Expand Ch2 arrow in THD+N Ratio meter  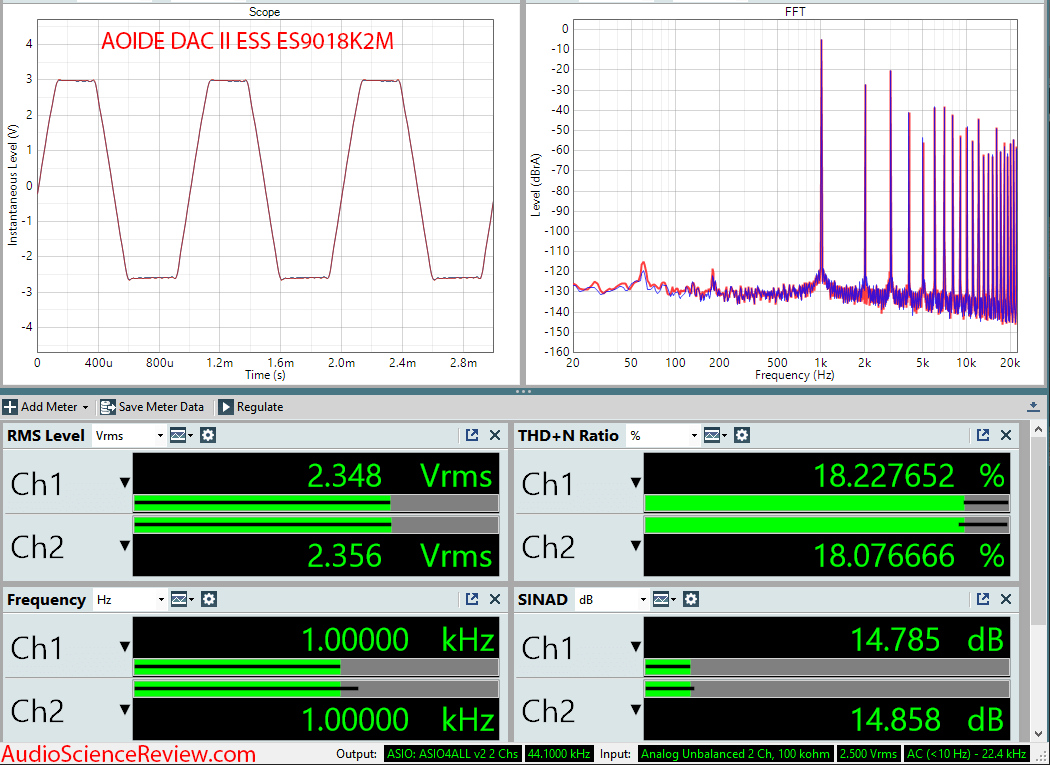tap(635, 546)
